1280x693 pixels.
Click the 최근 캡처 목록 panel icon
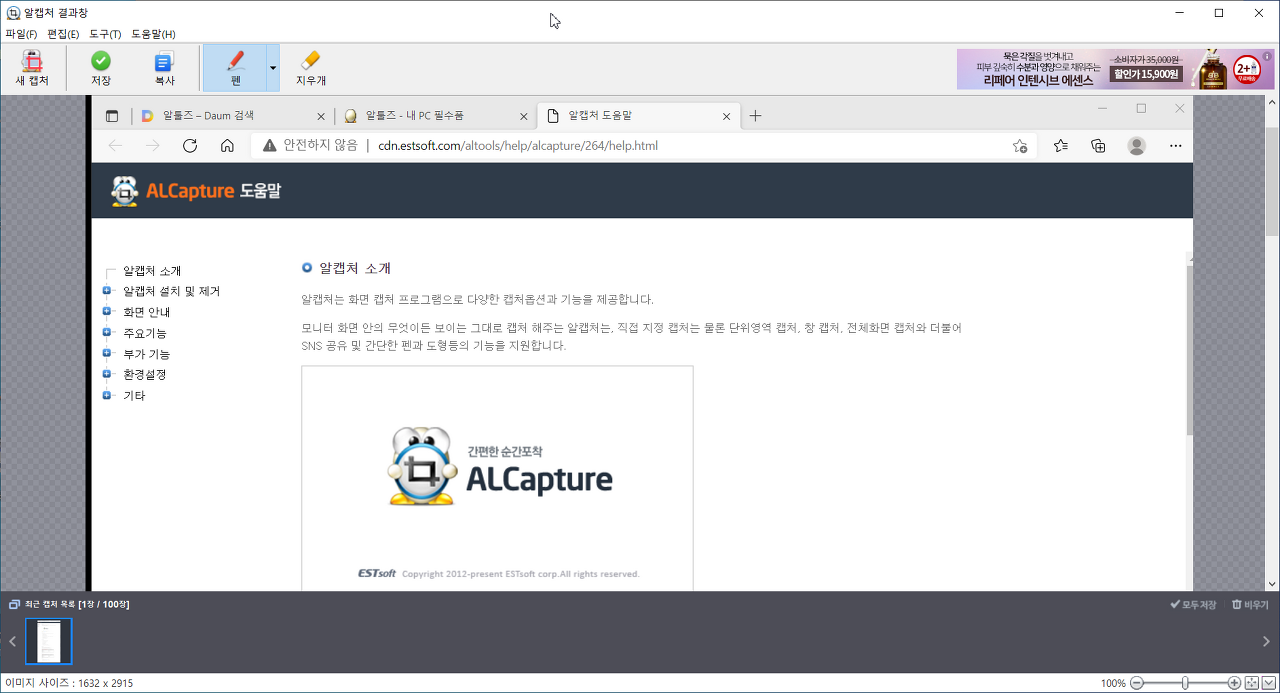(14, 605)
